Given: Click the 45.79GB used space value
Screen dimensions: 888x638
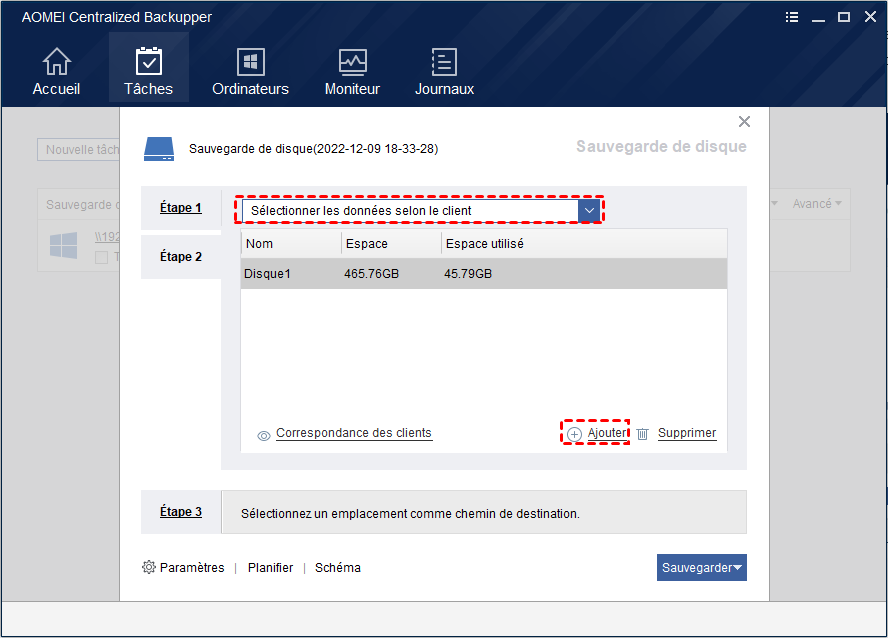Looking at the screenshot, I should click(468, 274).
